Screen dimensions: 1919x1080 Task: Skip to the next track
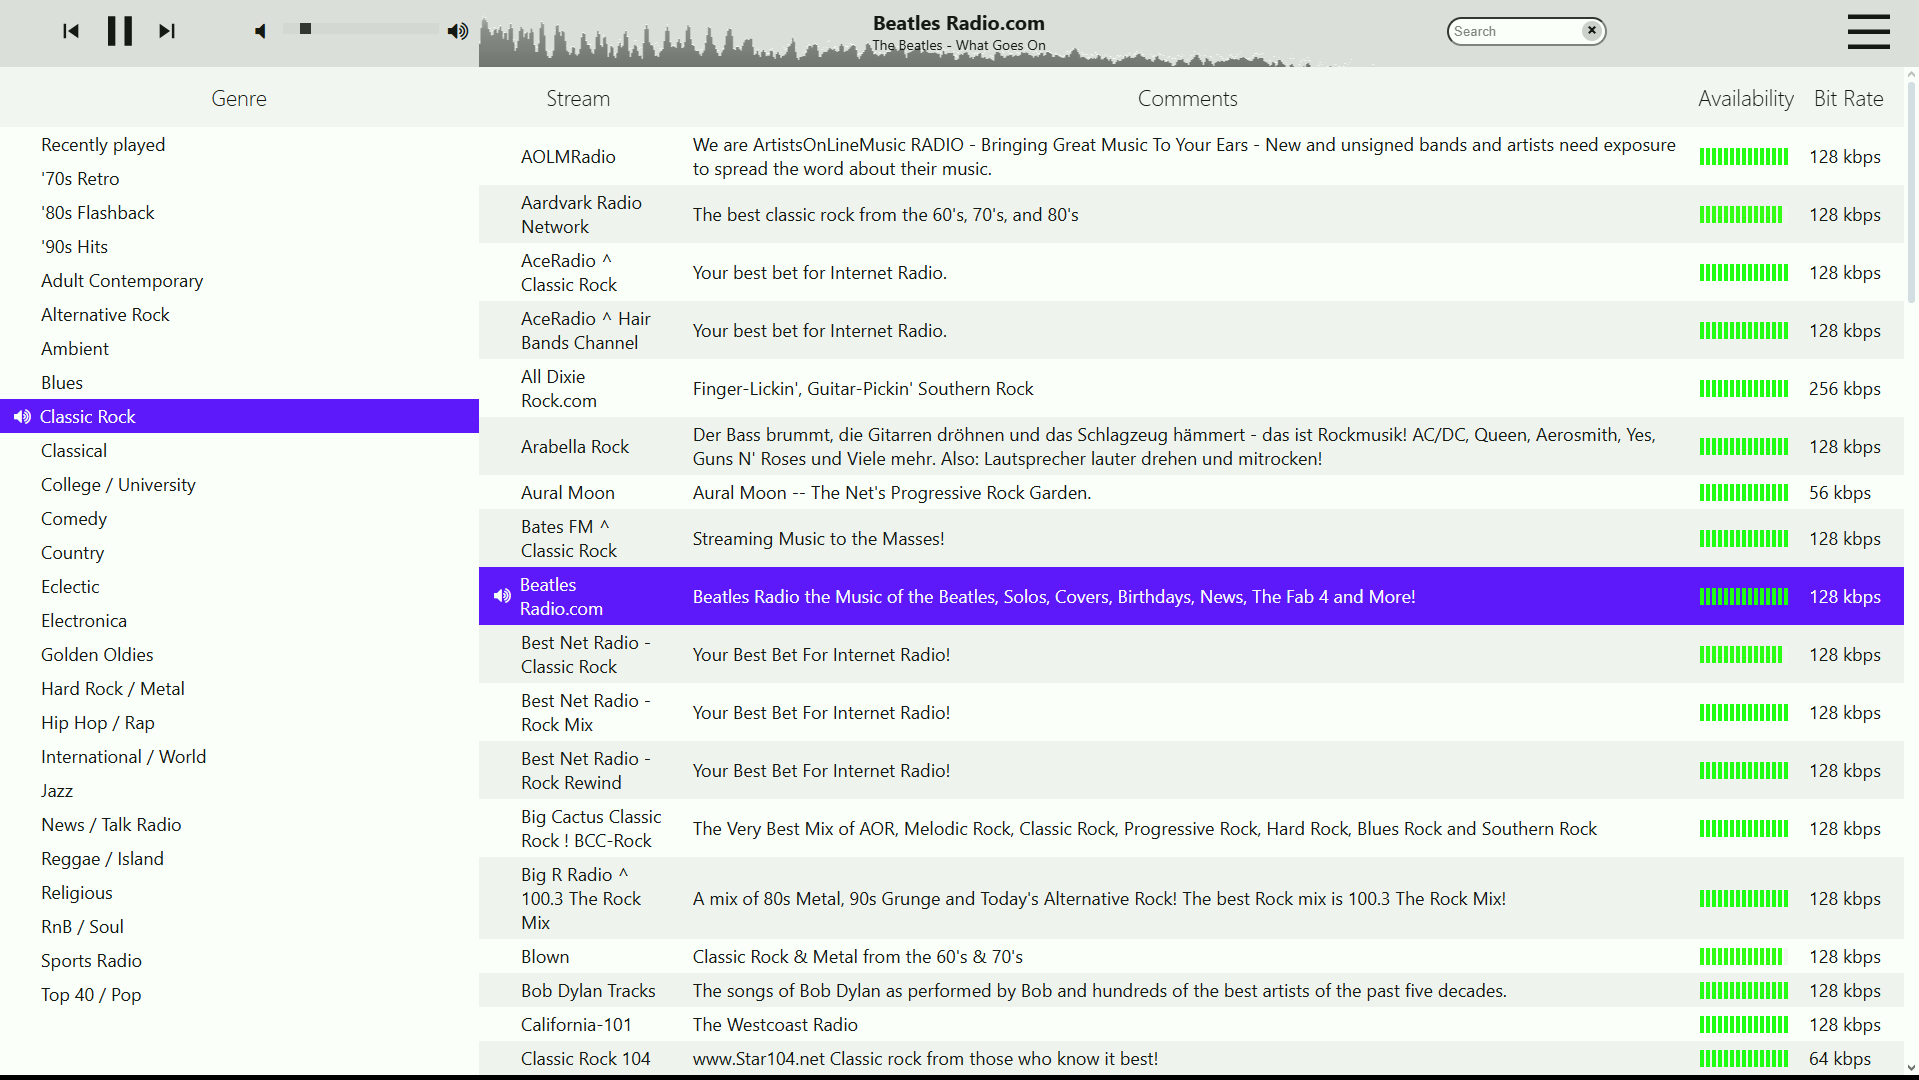pos(167,31)
